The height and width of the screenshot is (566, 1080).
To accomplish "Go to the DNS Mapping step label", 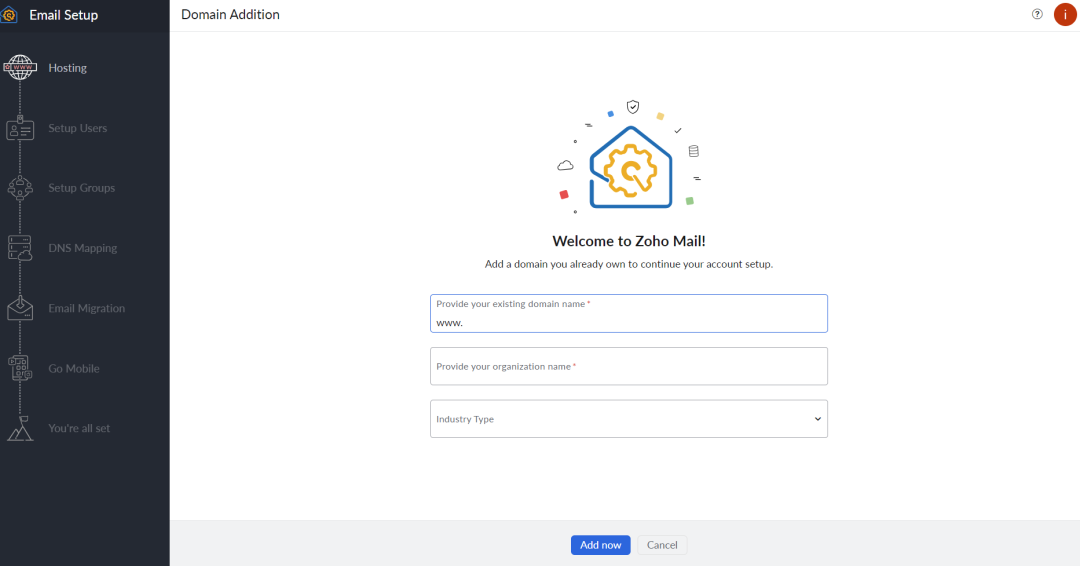I will [x=83, y=248].
